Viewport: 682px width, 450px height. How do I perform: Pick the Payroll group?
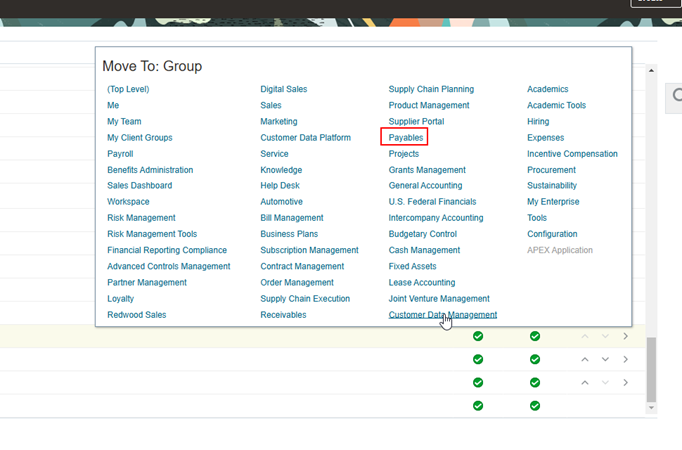coord(120,154)
